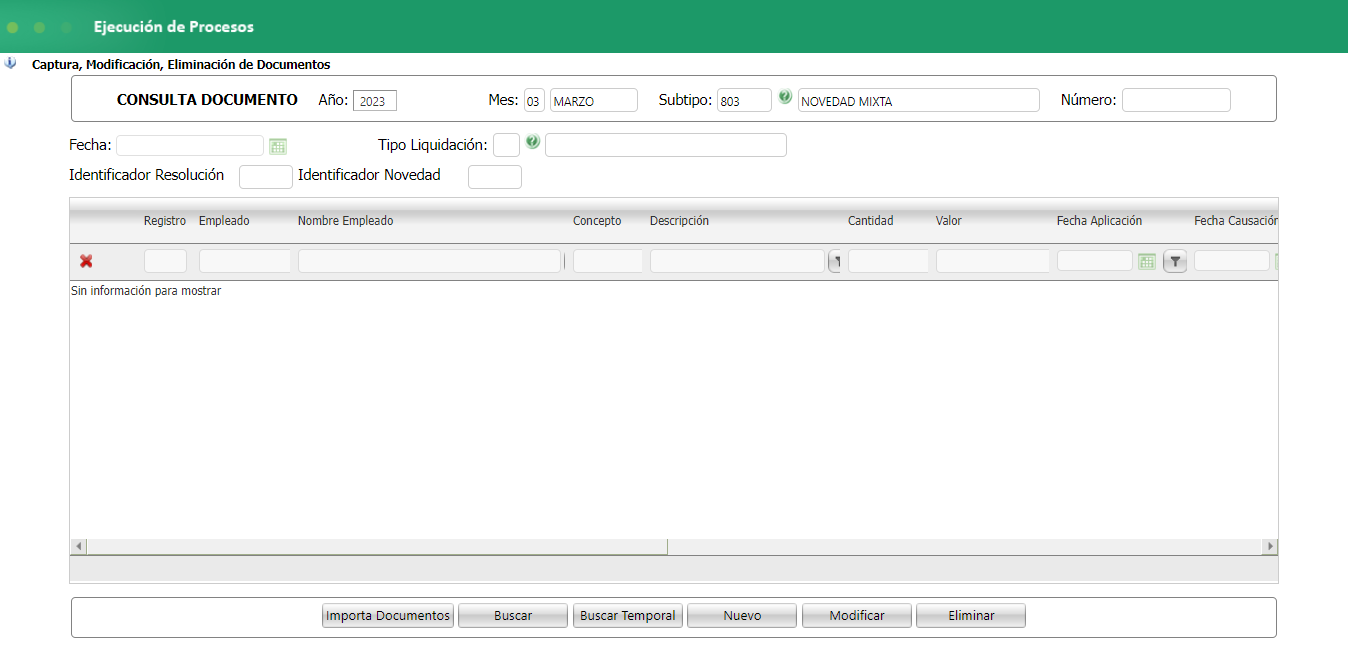Image resolution: width=1348 pixels, height=657 pixels.
Task: Sort by the Fecha Aplicación column header
Action: point(1099,221)
